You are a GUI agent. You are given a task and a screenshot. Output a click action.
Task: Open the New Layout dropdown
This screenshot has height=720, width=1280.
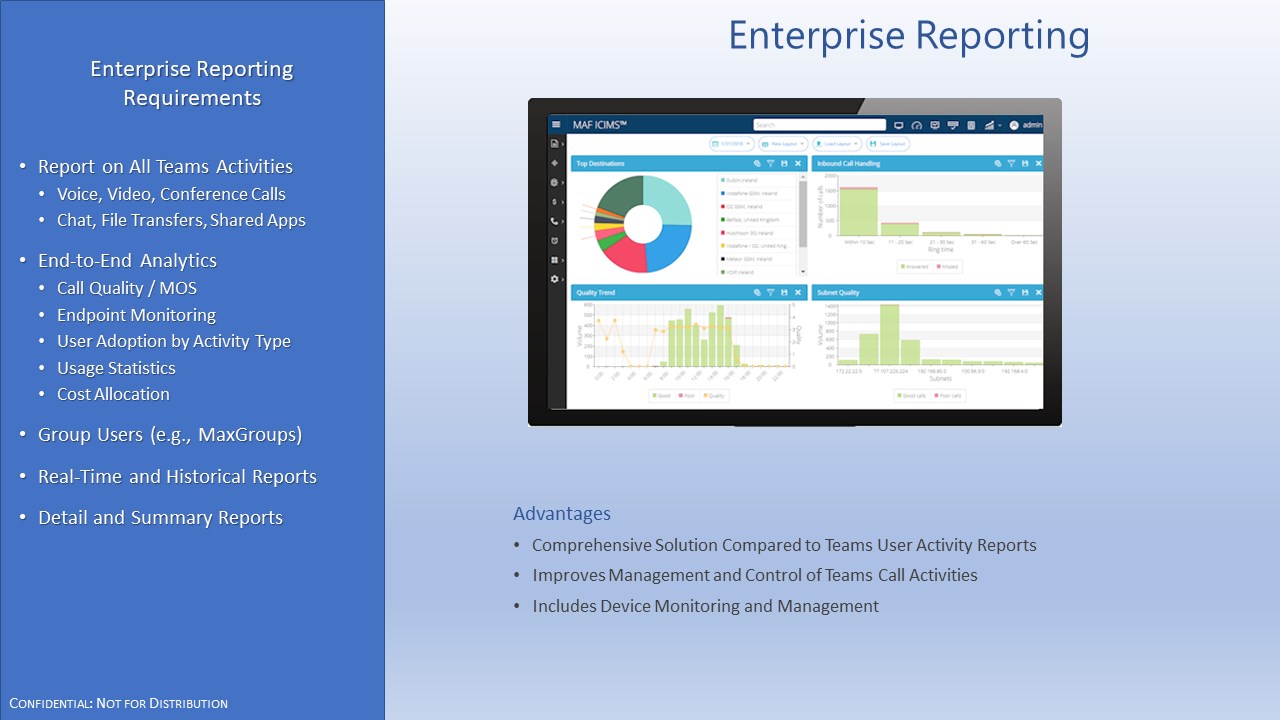[783, 144]
